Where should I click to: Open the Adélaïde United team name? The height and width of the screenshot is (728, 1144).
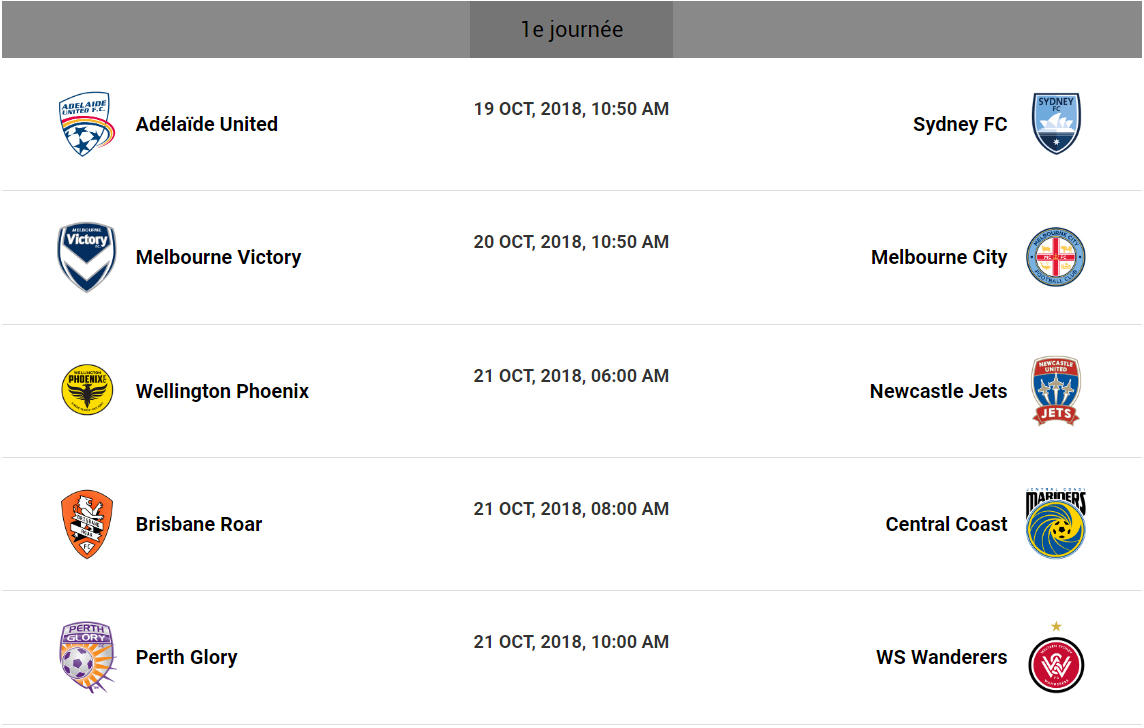click(207, 124)
